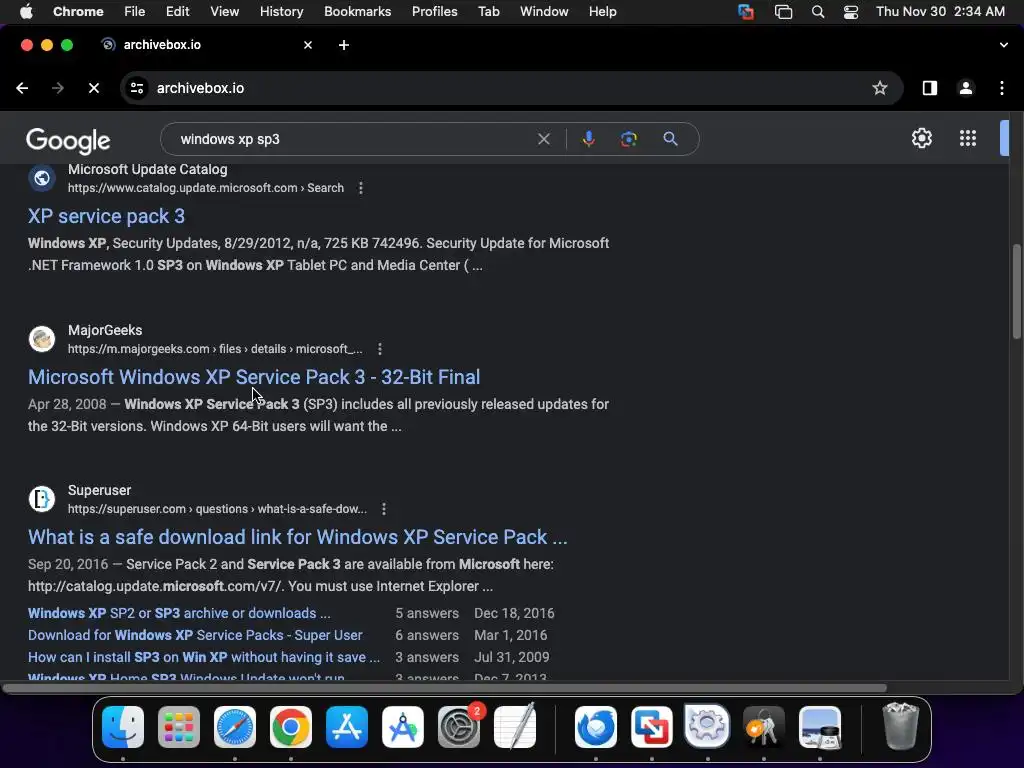
Task: Click the back navigation arrow
Action: (x=22, y=88)
